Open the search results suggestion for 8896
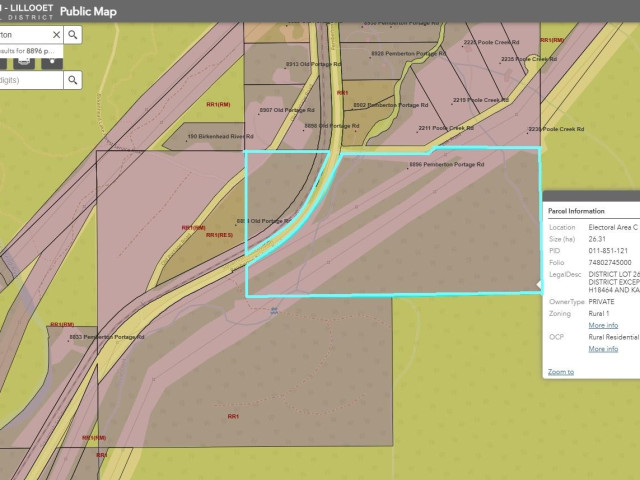 [x=30, y=49]
